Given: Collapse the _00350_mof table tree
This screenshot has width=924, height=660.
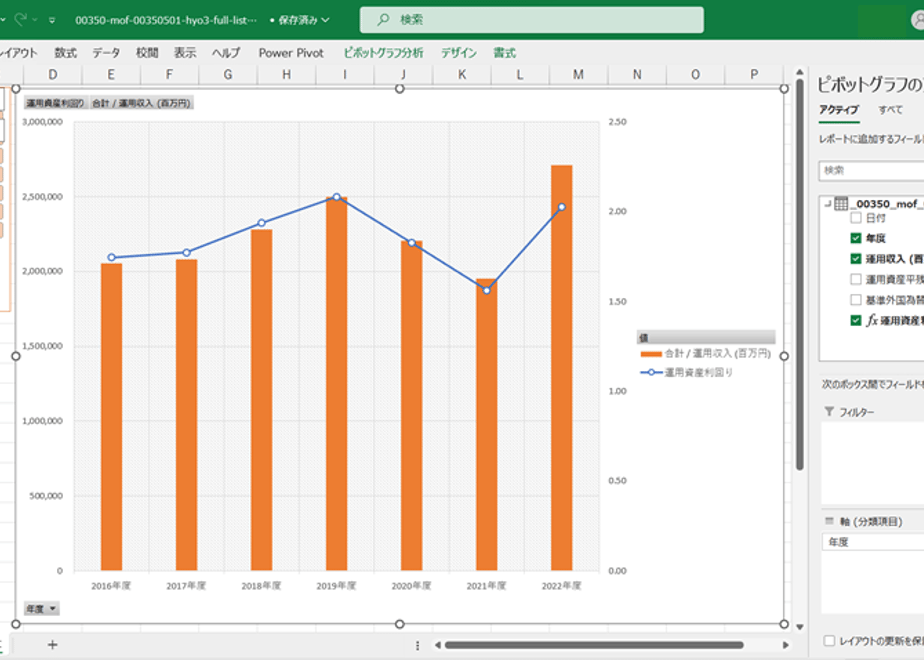Looking at the screenshot, I should pyautogui.click(x=827, y=204).
